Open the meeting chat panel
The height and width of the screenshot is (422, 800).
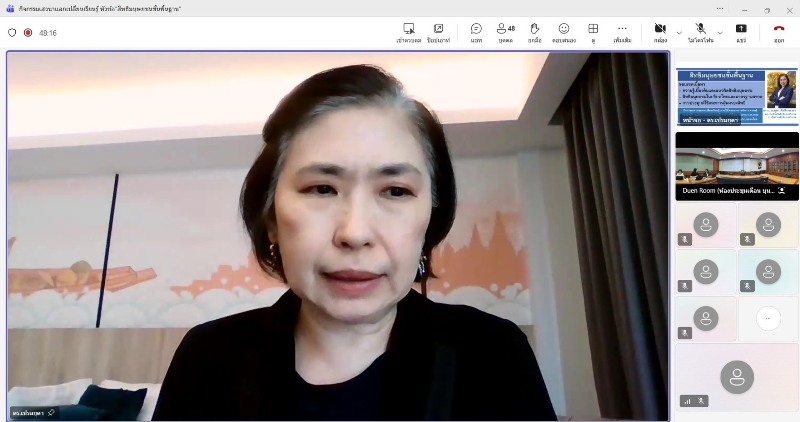click(476, 32)
